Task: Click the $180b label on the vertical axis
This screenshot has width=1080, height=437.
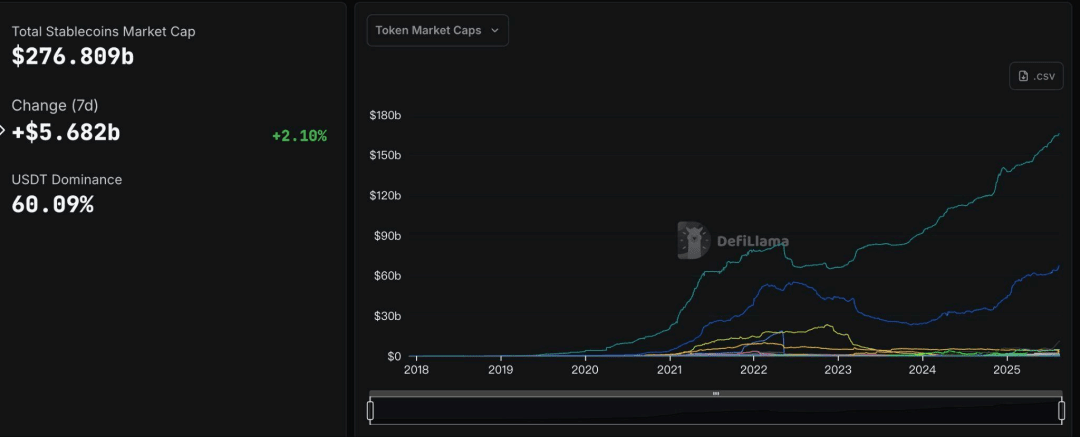Action: (385, 115)
